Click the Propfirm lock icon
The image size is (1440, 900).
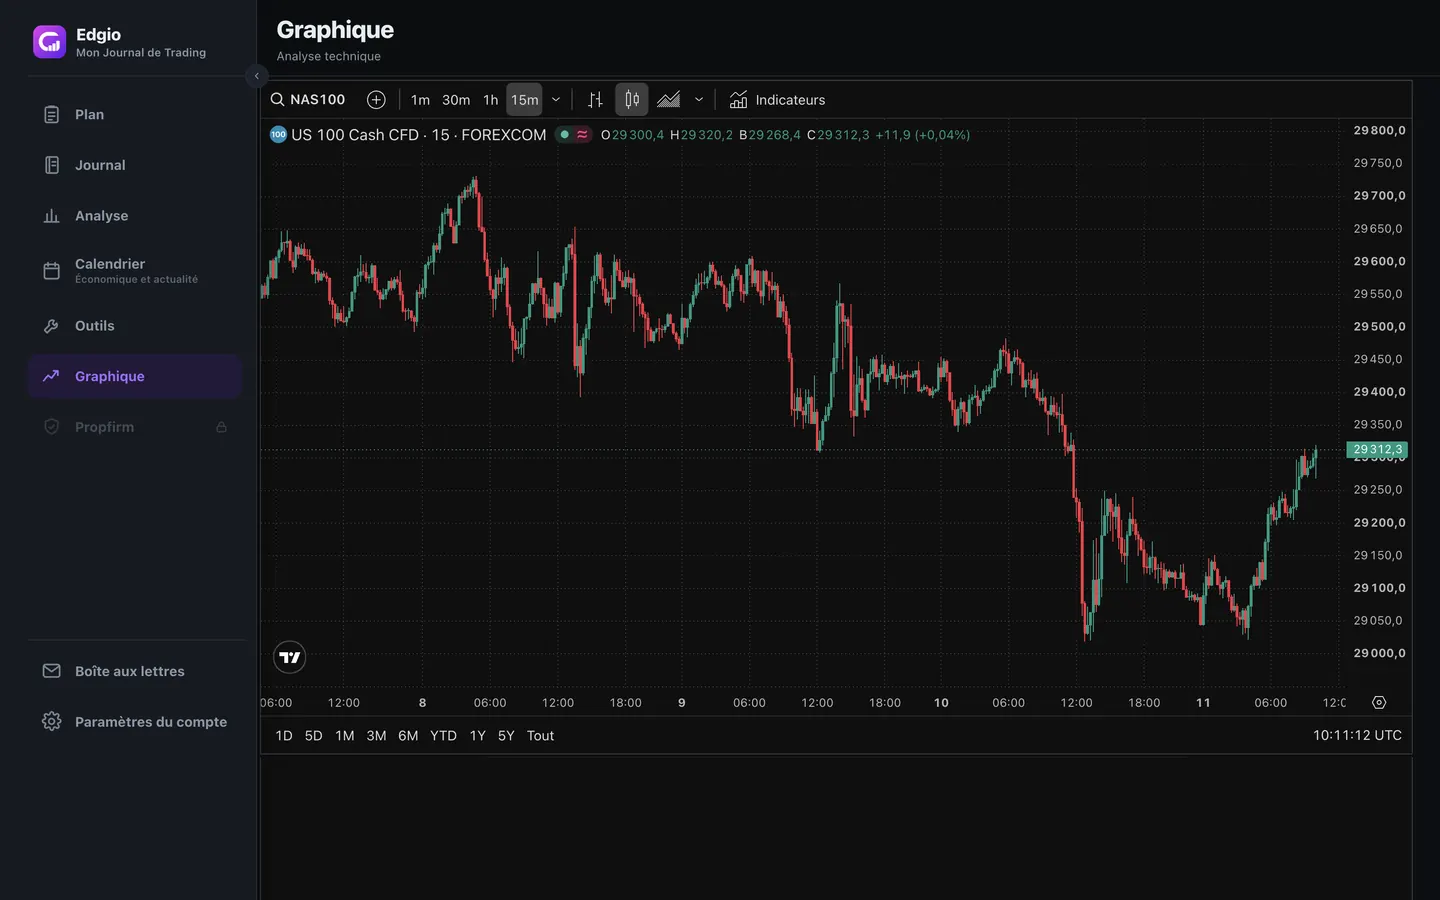click(x=221, y=427)
